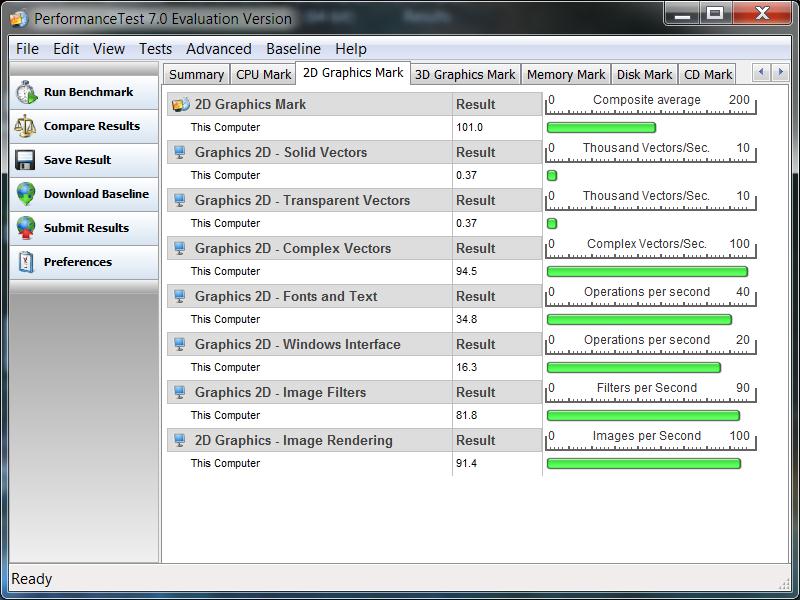Start a test with Run Benchmark
The width and height of the screenshot is (800, 600).
click(x=84, y=92)
